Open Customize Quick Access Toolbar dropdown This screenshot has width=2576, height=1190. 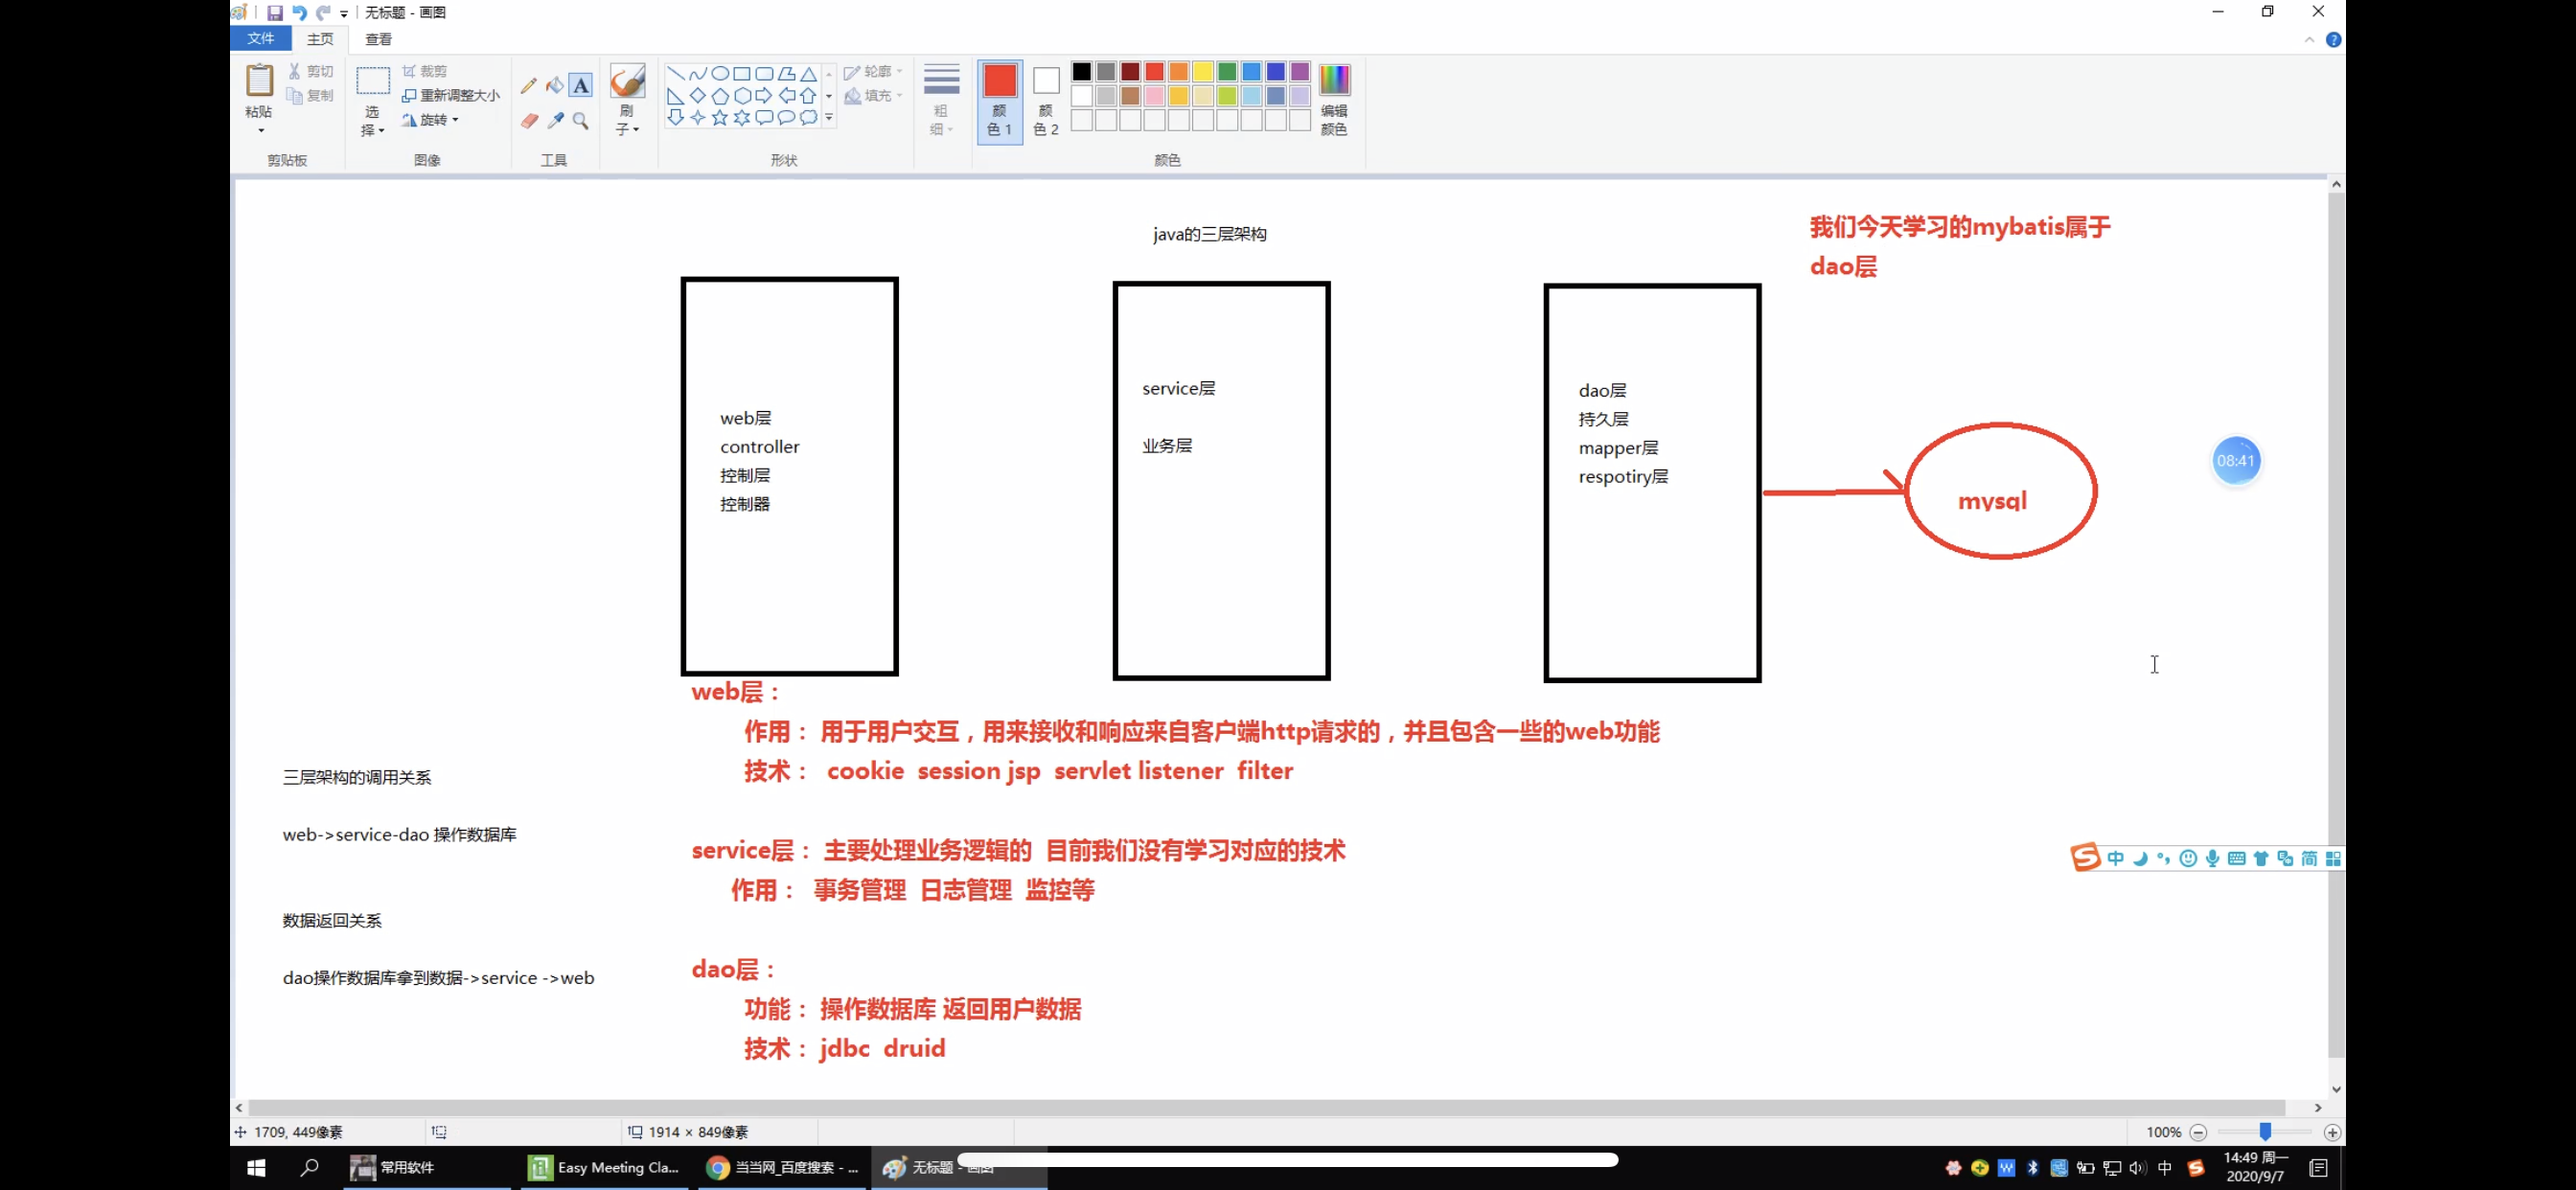pyautogui.click(x=344, y=13)
